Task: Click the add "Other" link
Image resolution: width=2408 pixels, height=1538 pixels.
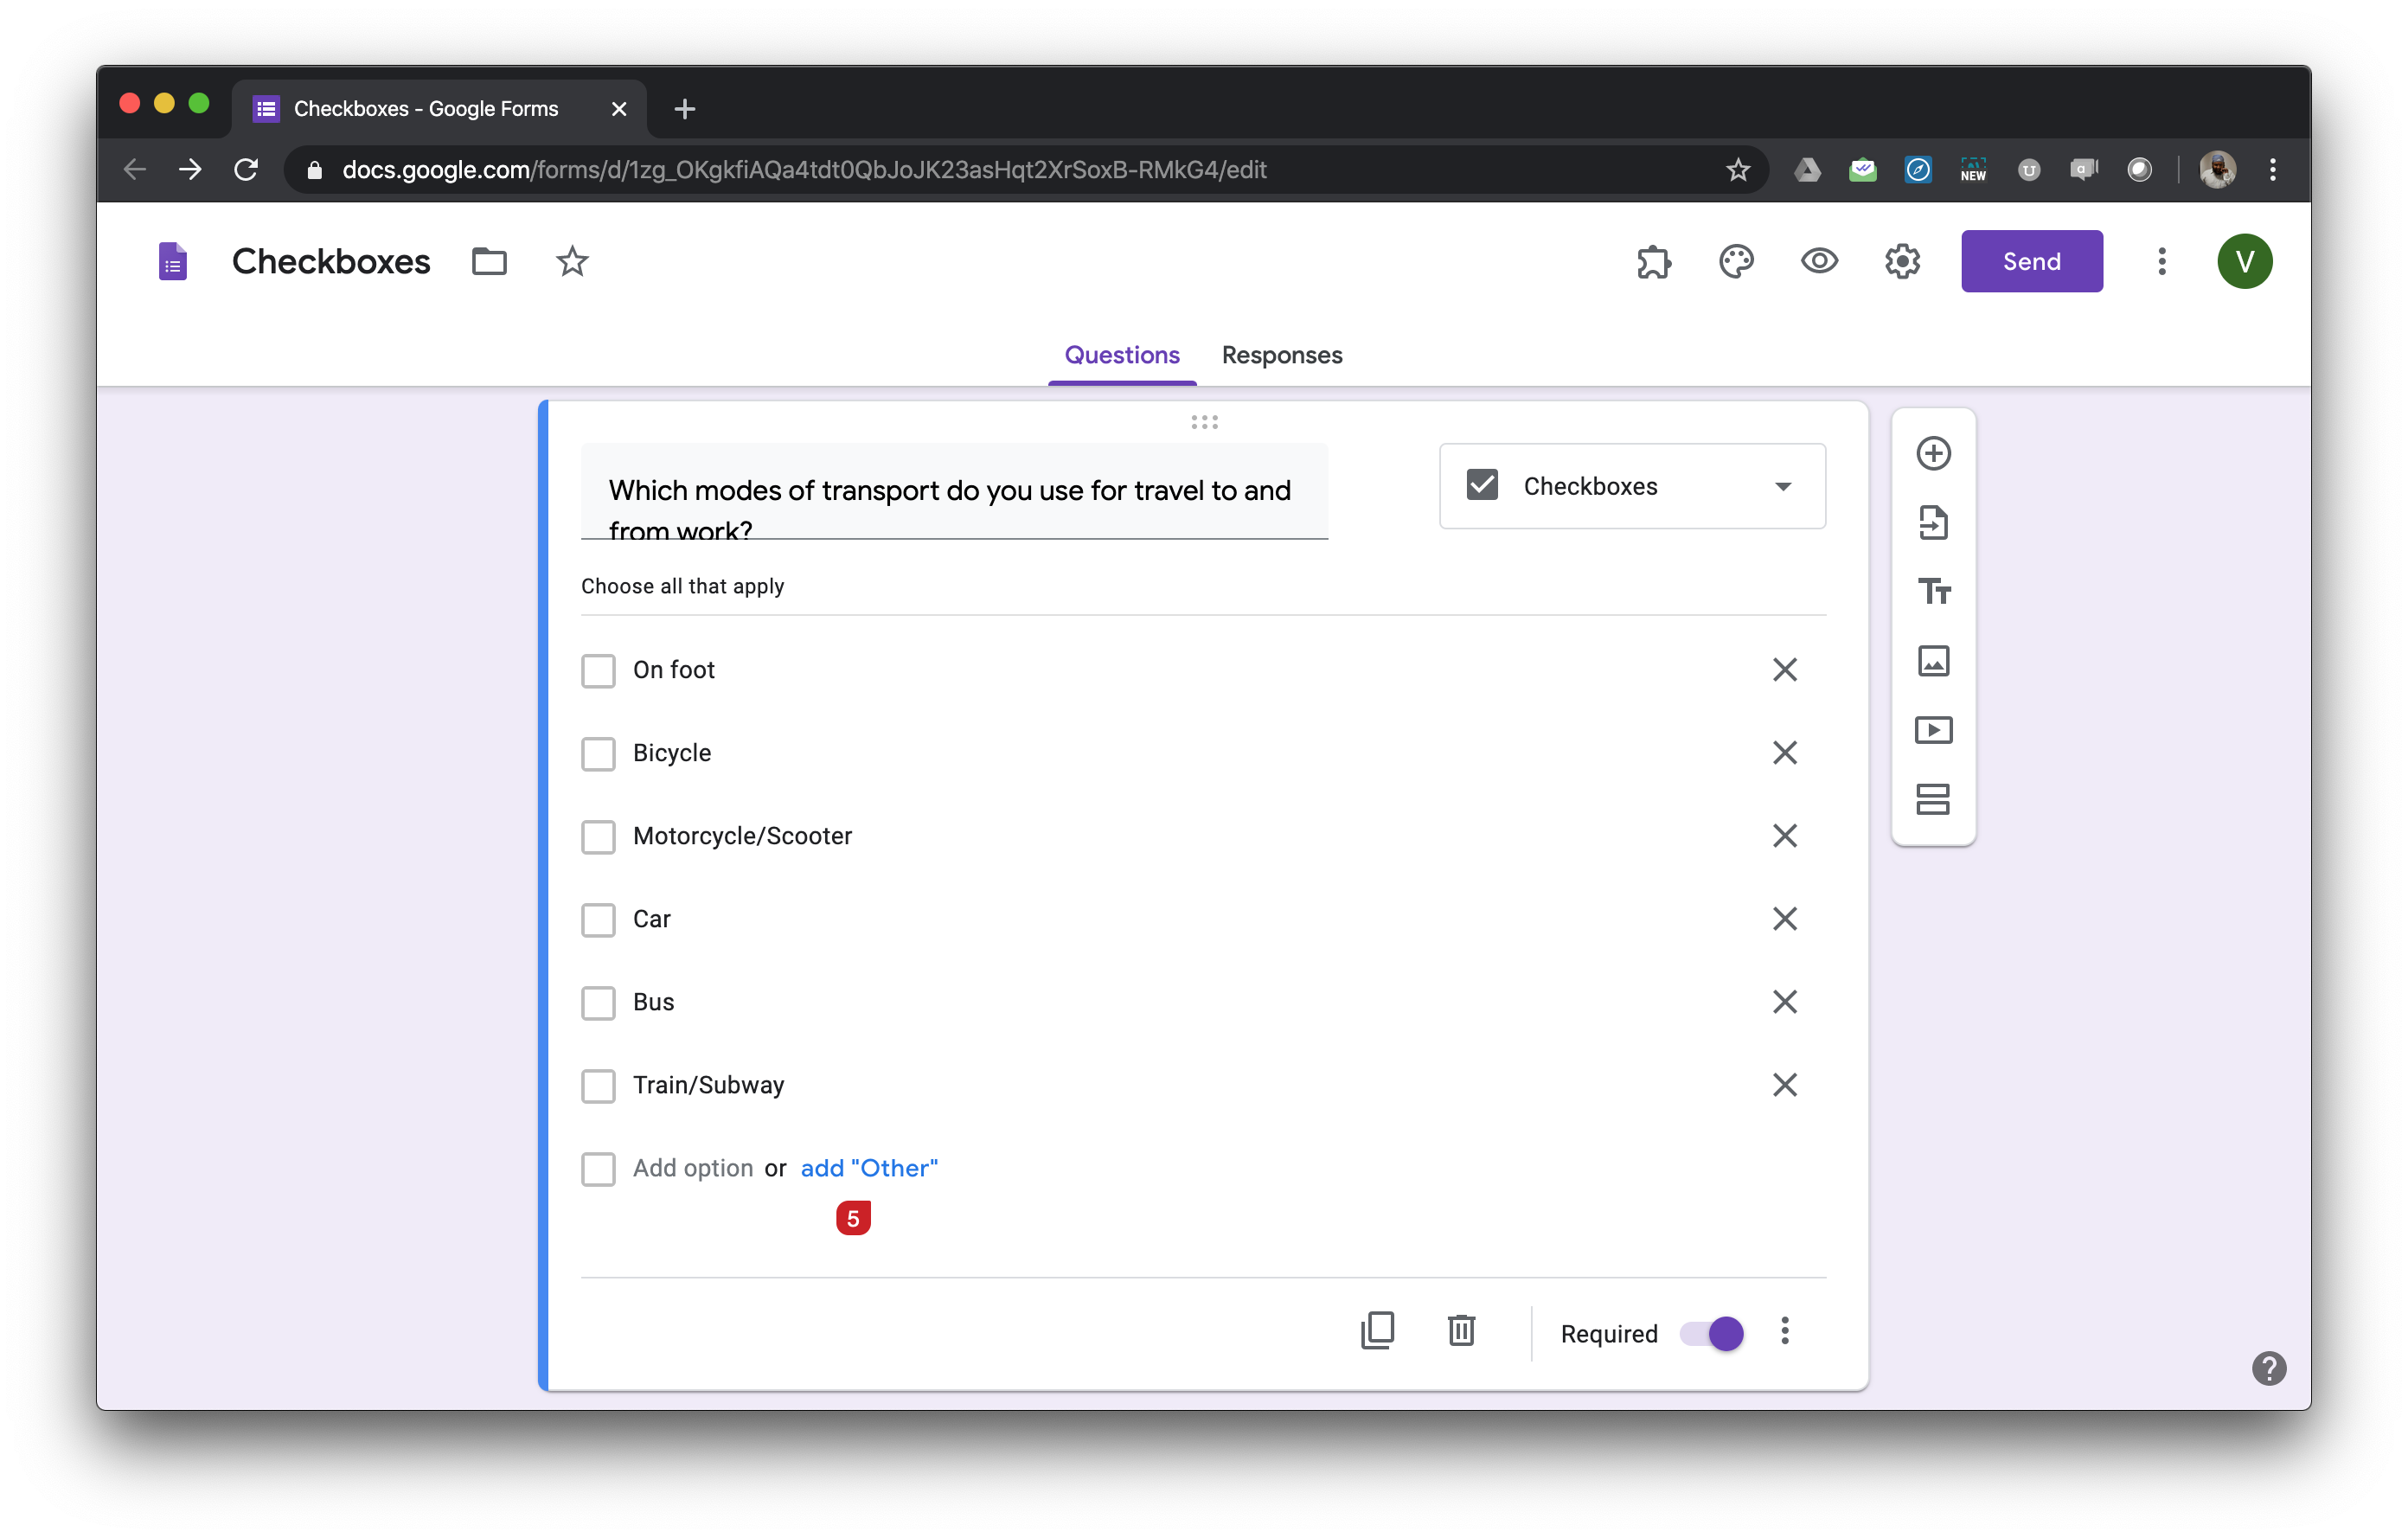Action: pyautogui.click(x=869, y=1168)
